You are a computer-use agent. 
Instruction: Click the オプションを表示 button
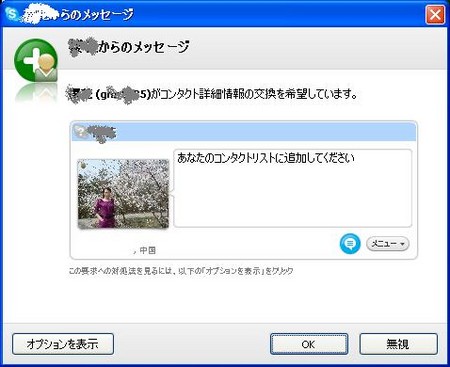[63, 344]
